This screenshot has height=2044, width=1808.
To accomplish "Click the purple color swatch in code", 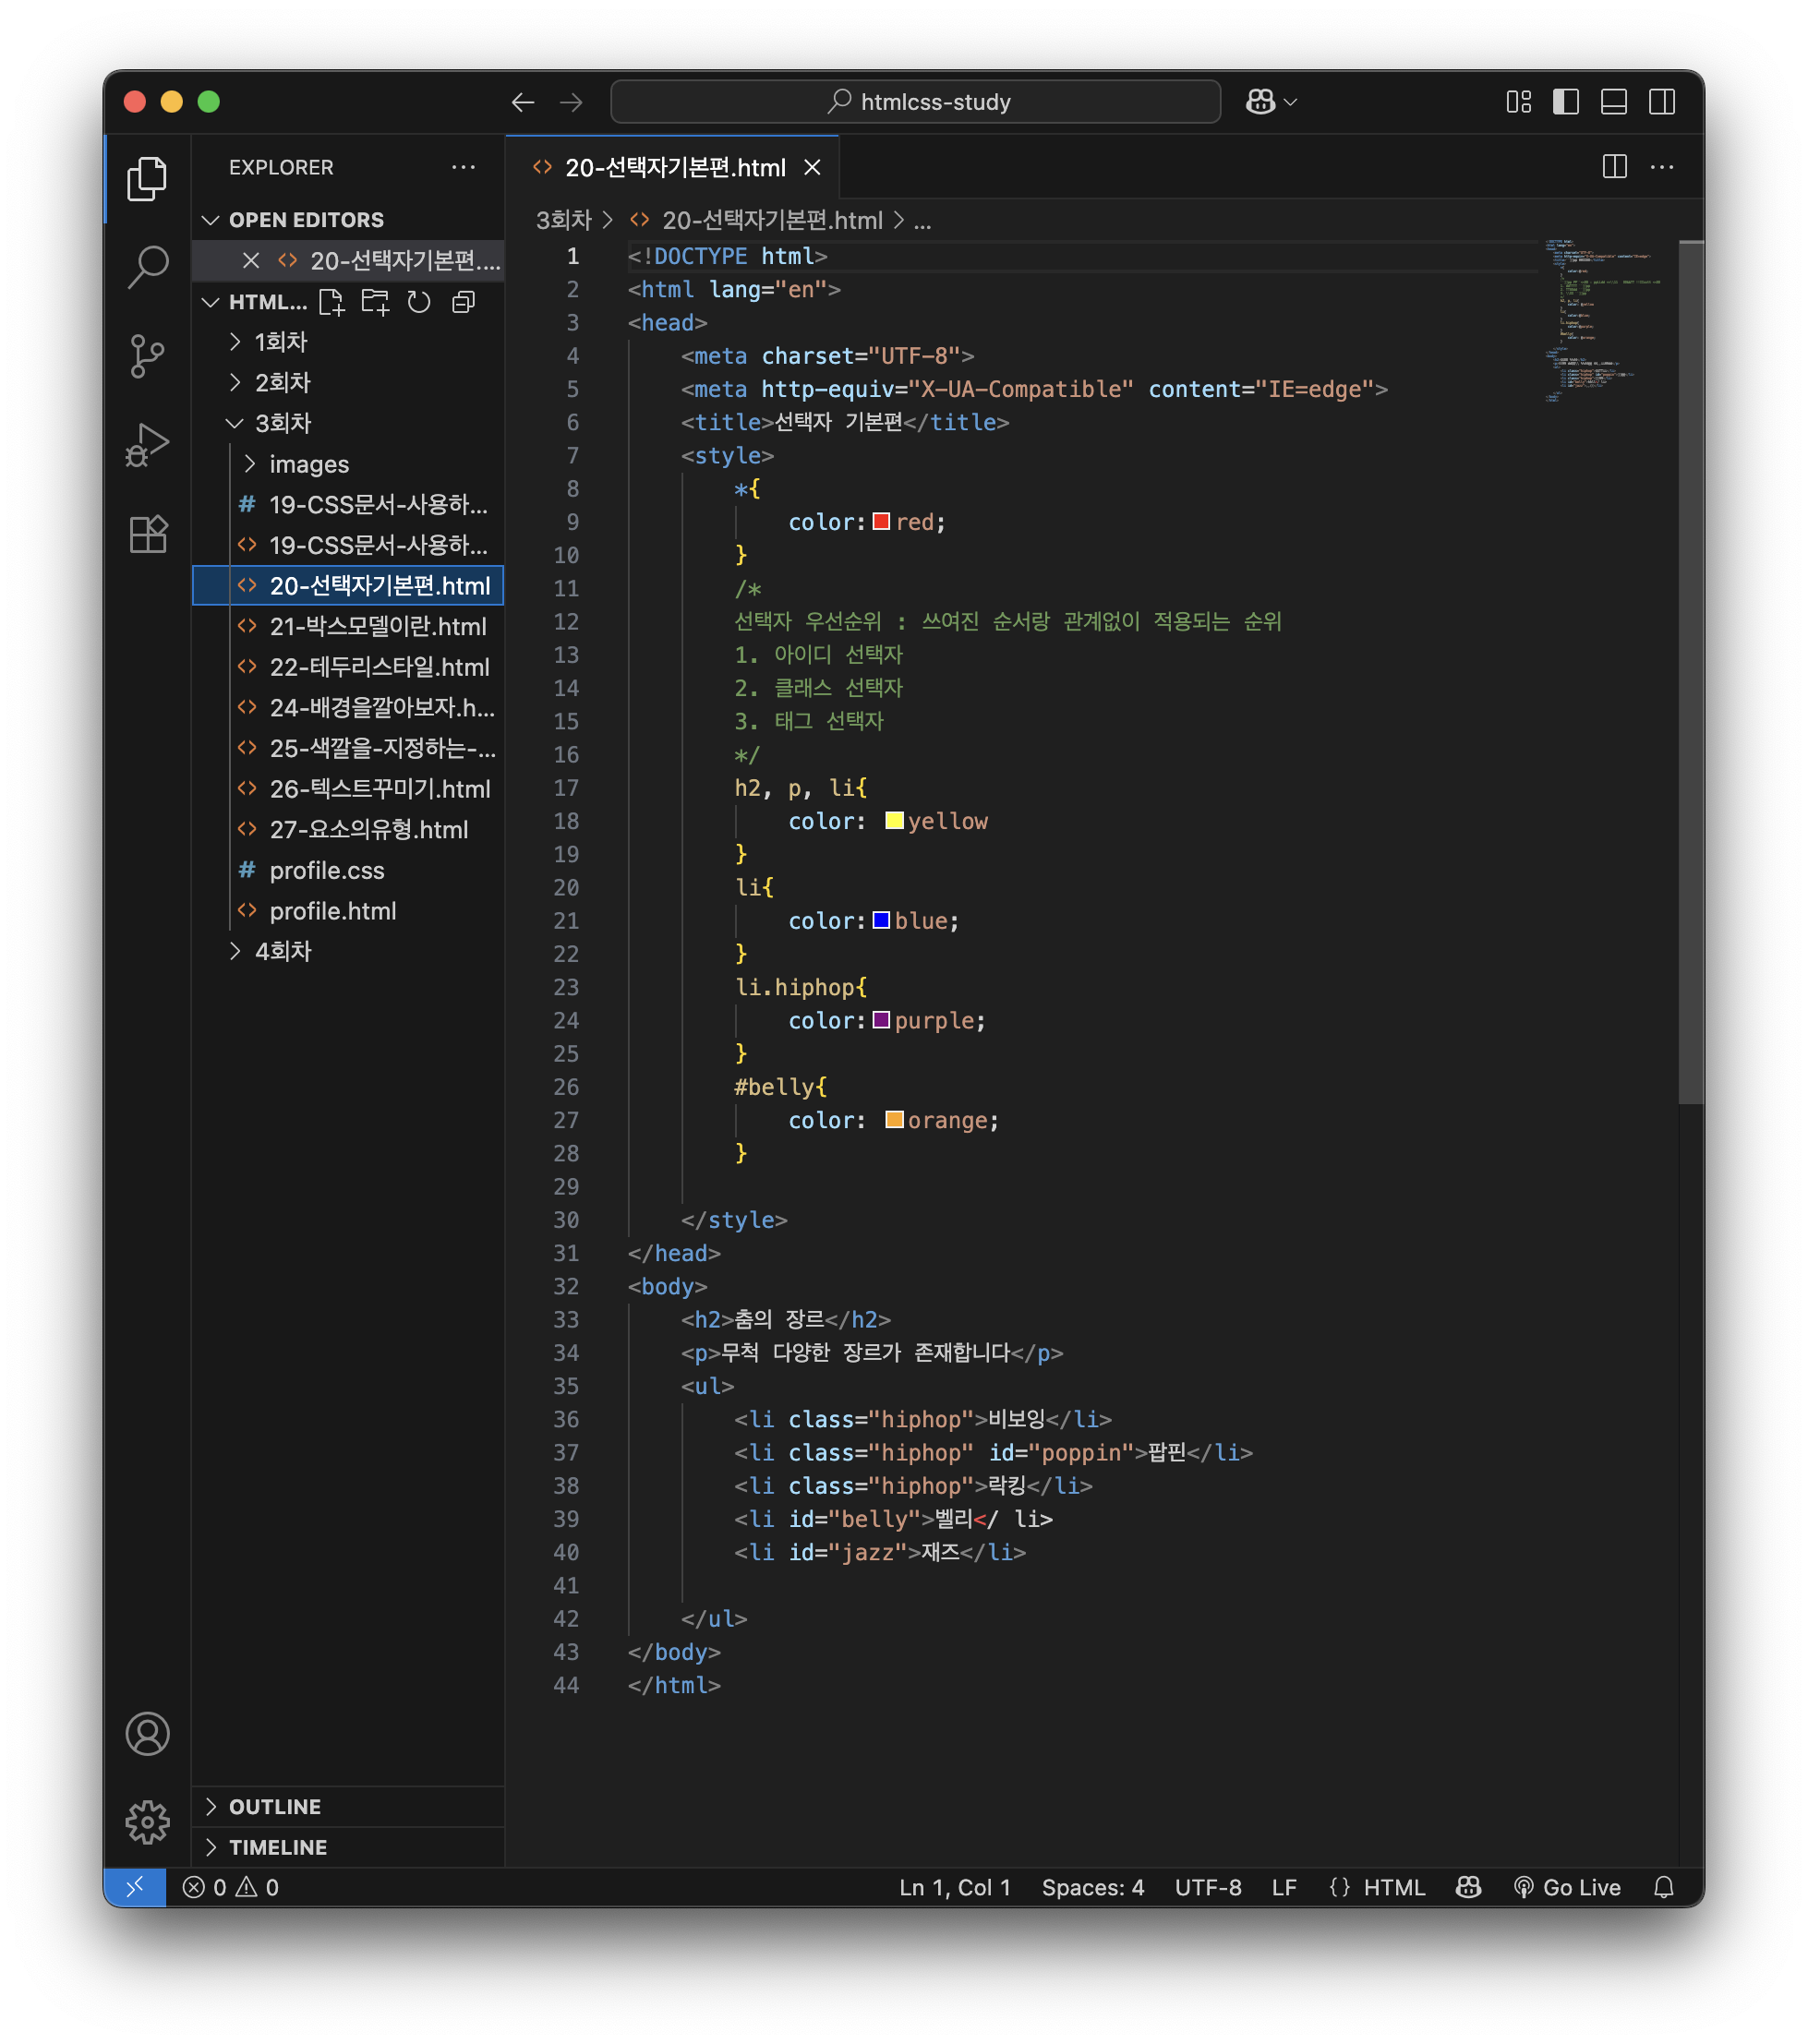I will click(x=881, y=1020).
